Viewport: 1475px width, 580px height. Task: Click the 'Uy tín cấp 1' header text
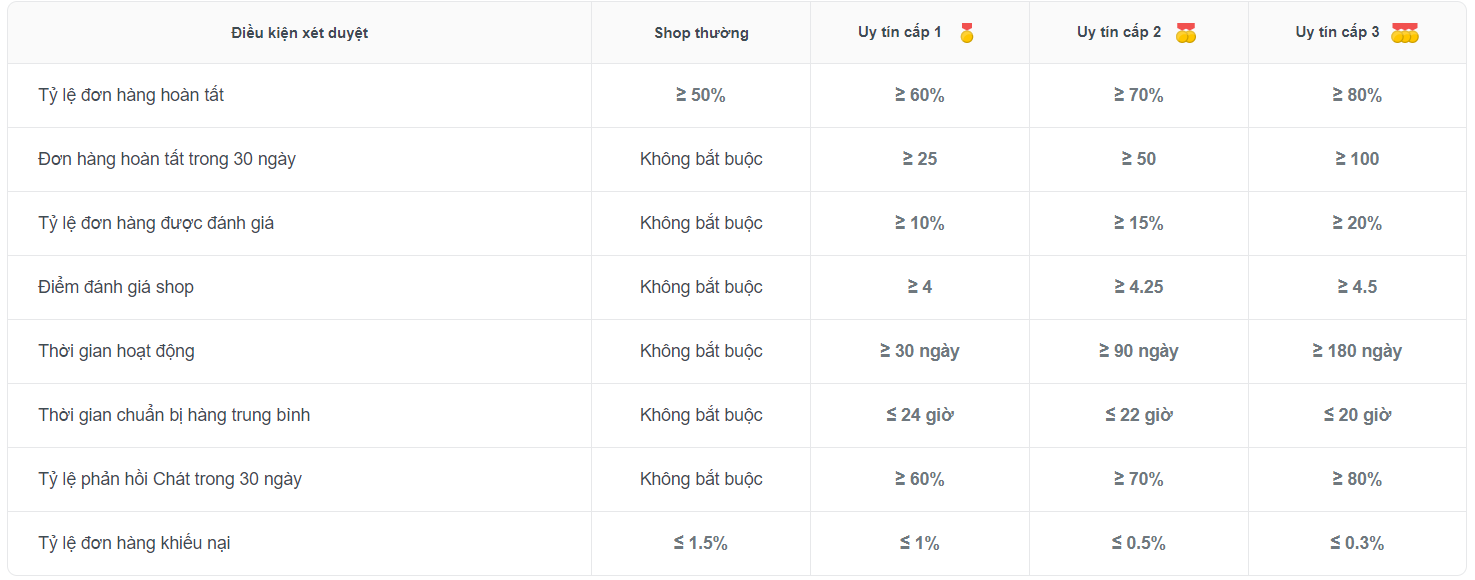click(899, 32)
